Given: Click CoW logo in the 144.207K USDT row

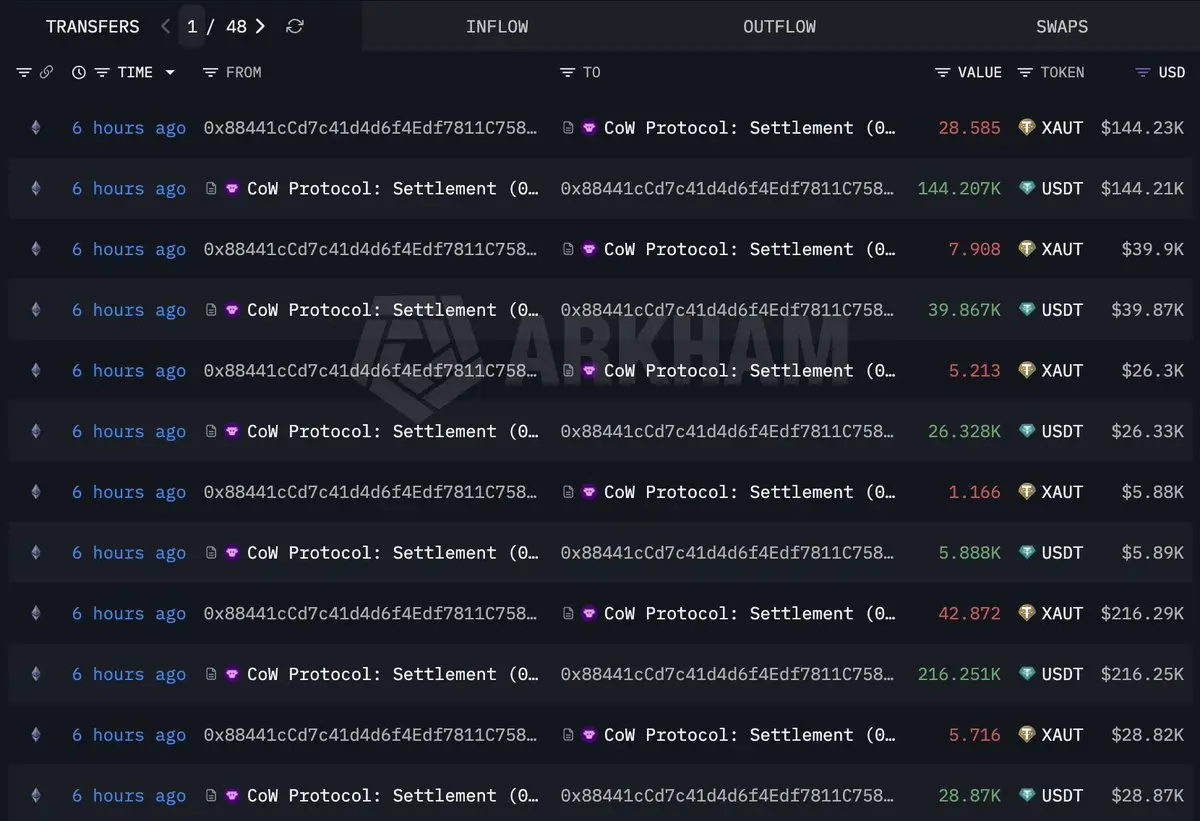Looking at the screenshot, I should coord(232,188).
